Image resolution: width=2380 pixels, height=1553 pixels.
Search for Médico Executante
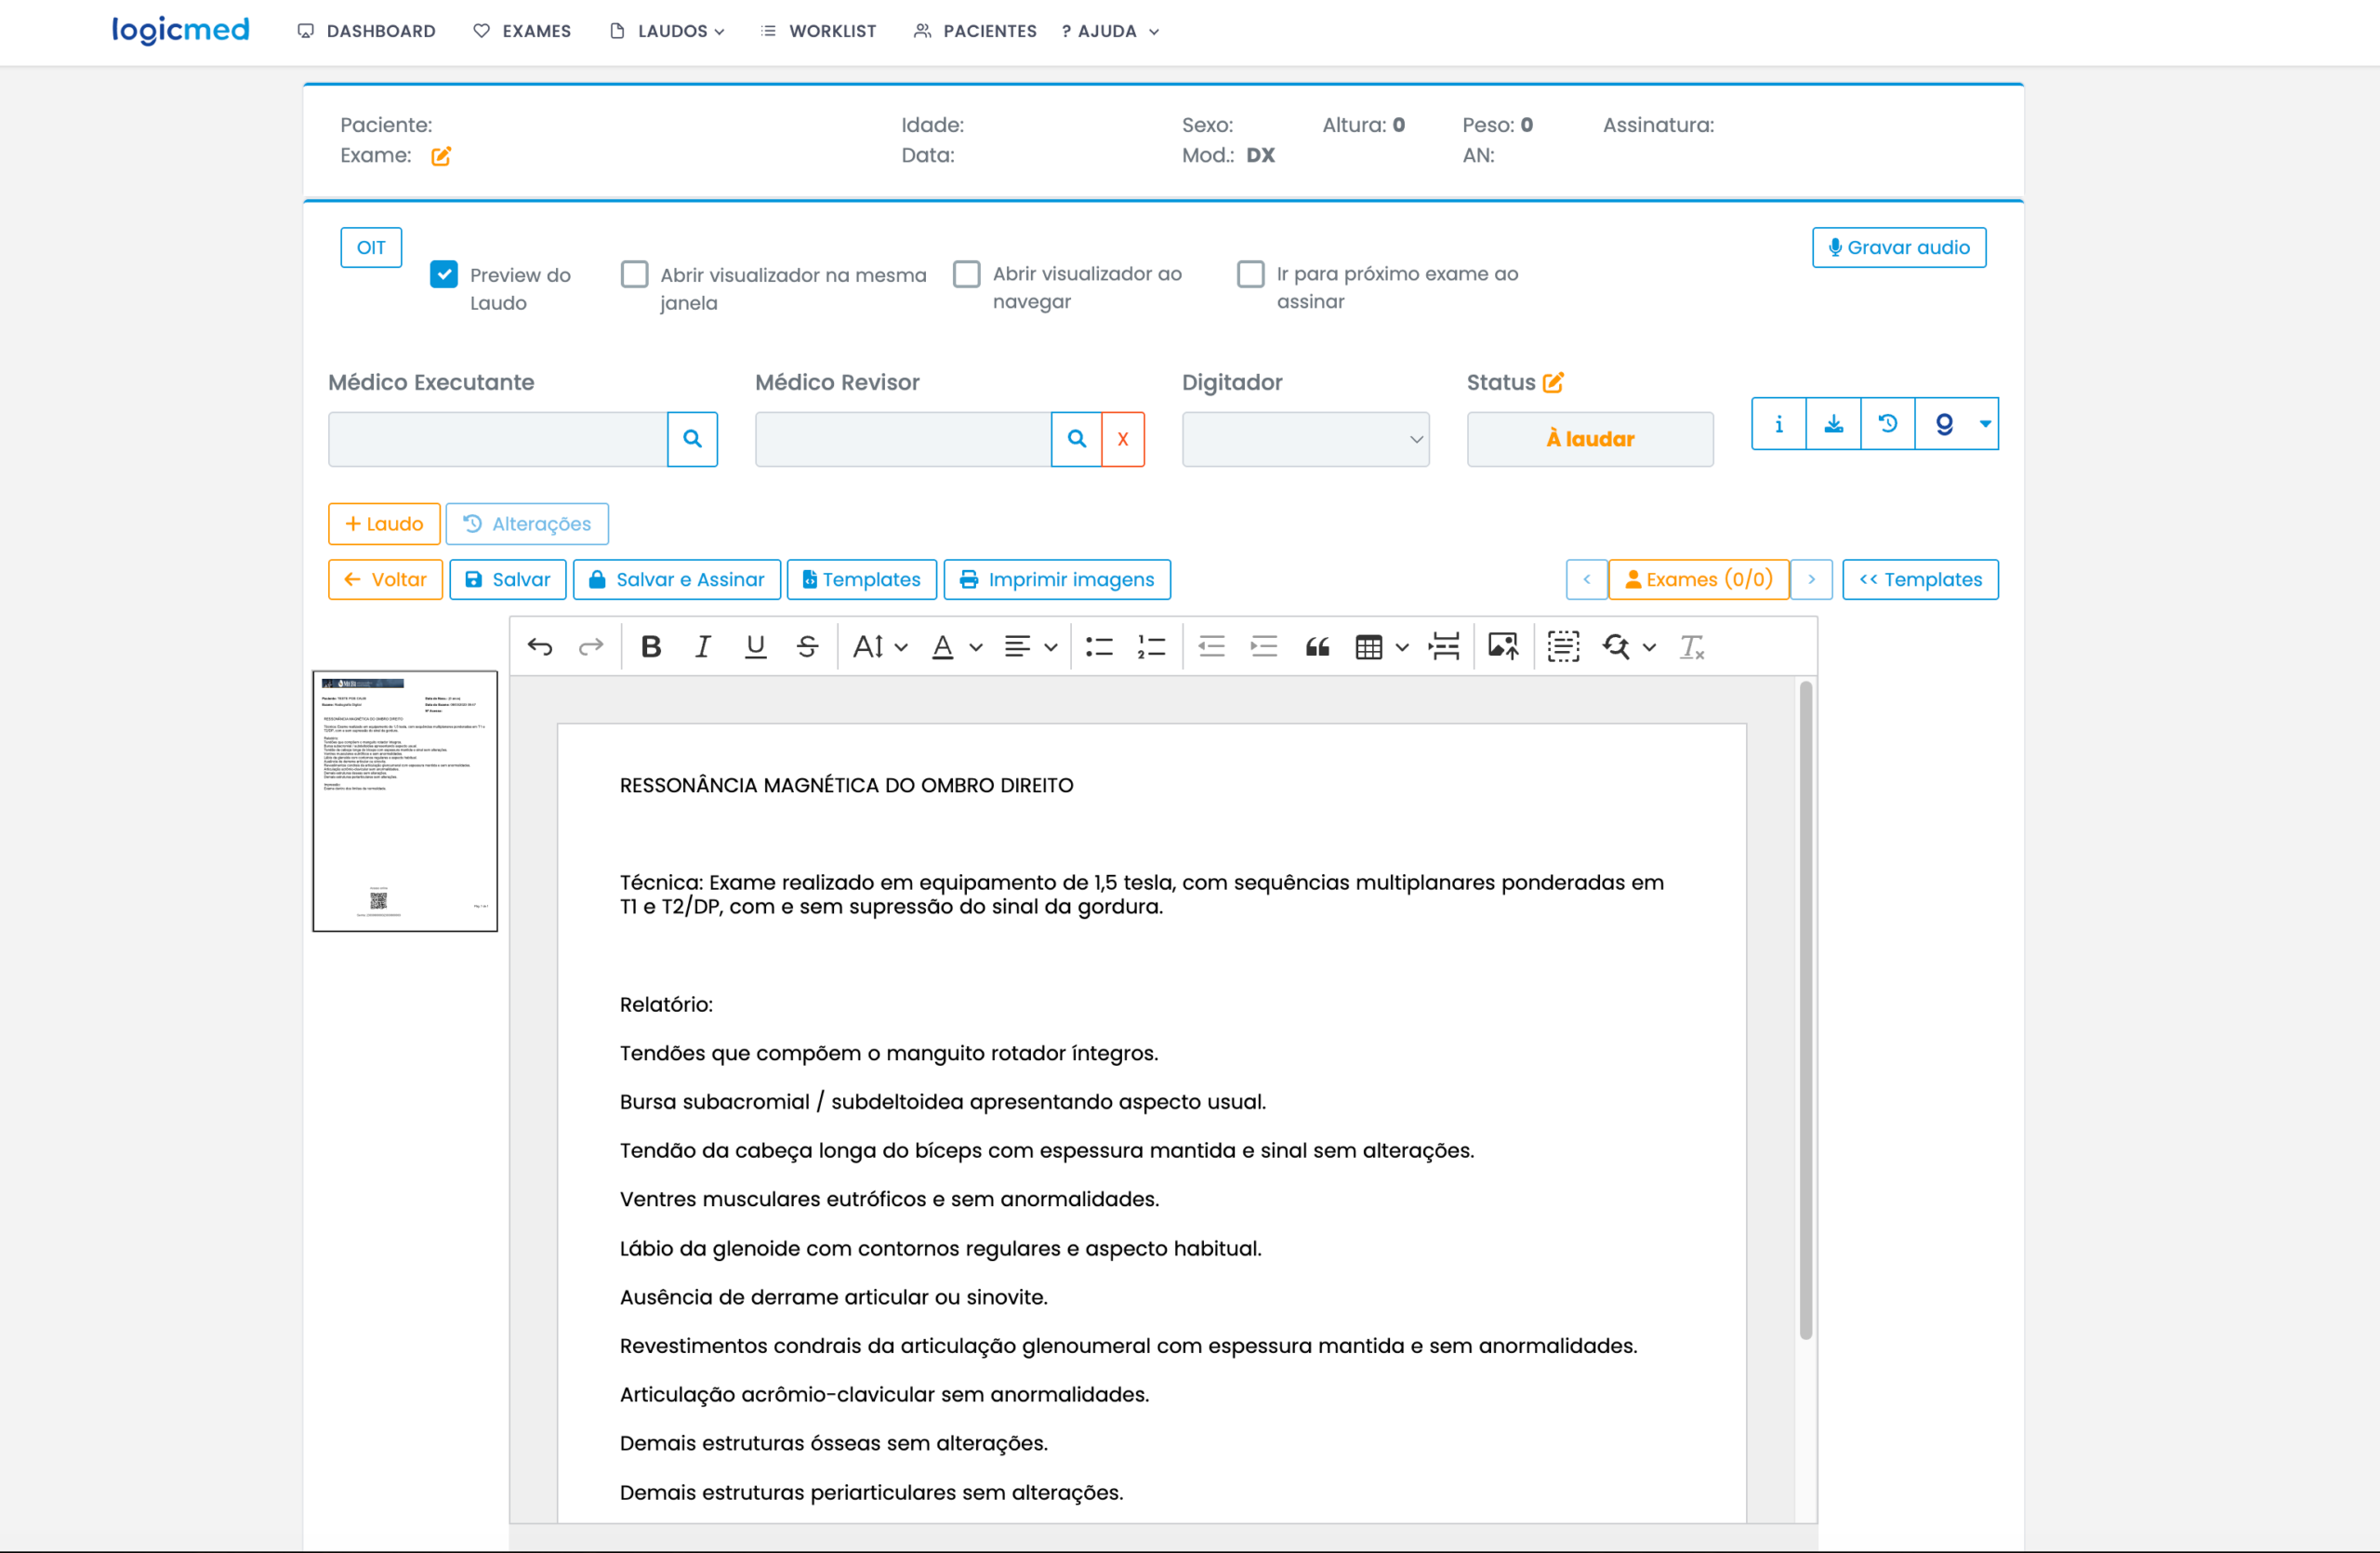point(692,439)
